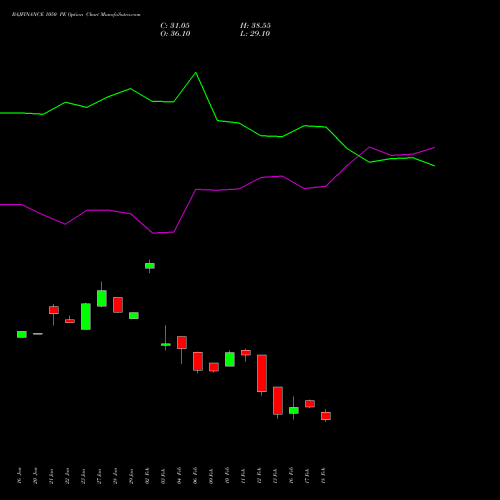Click the 12 Feb date label

pyautogui.click(x=259, y=476)
